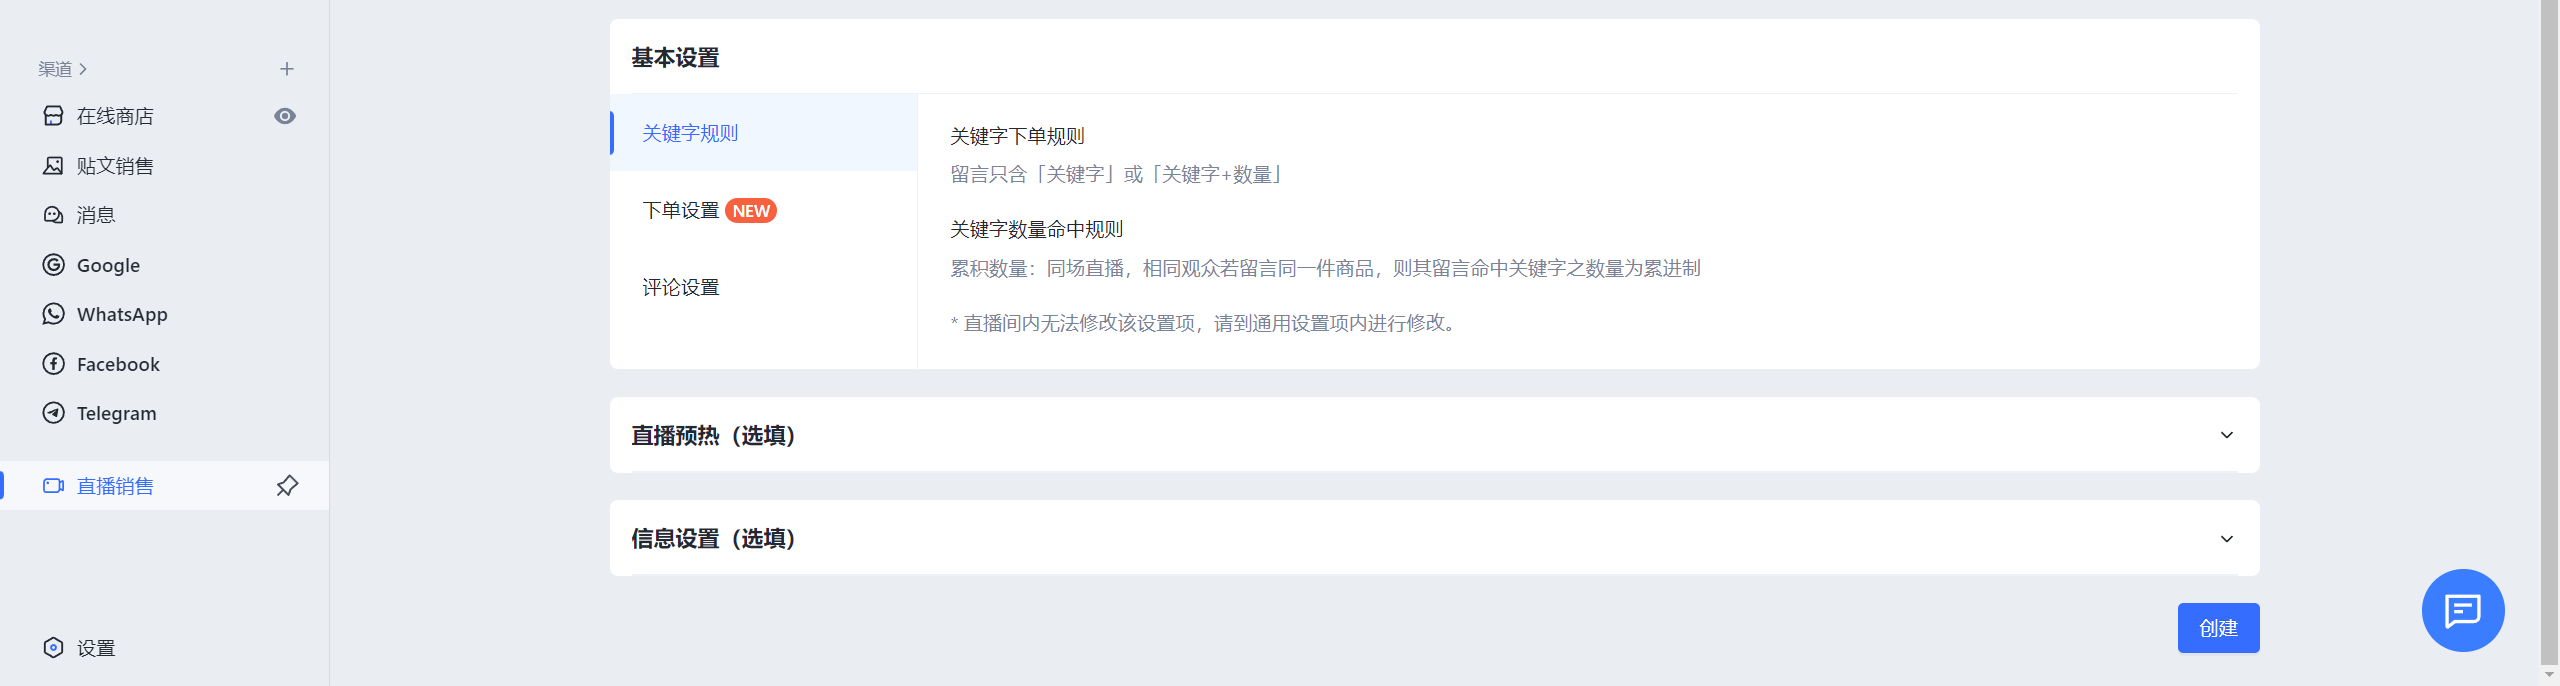This screenshot has height=686, width=2560.
Task: Expand the 直播预热（选填）section
Action: (1434, 435)
